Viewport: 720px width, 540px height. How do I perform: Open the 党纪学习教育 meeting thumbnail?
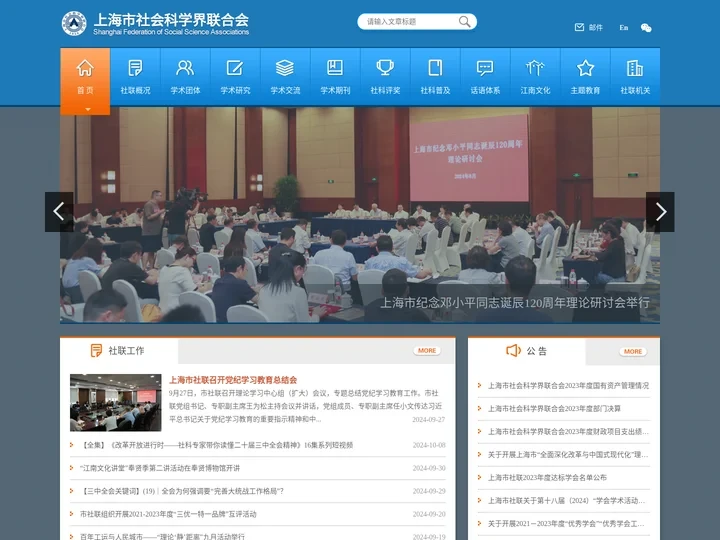point(116,403)
